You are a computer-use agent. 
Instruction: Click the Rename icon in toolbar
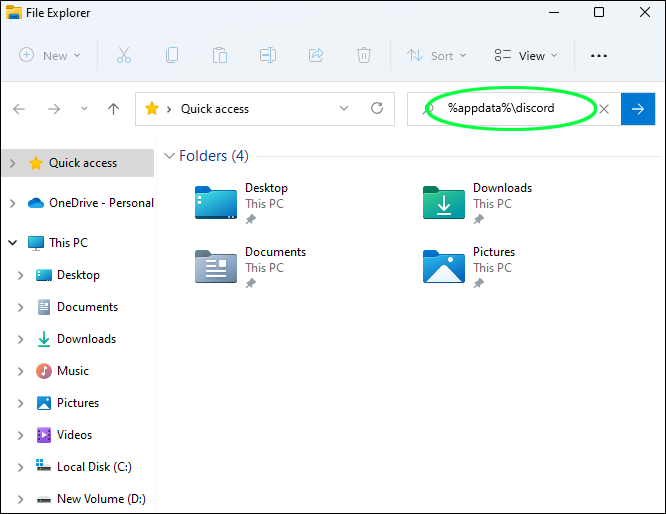click(268, 56)
